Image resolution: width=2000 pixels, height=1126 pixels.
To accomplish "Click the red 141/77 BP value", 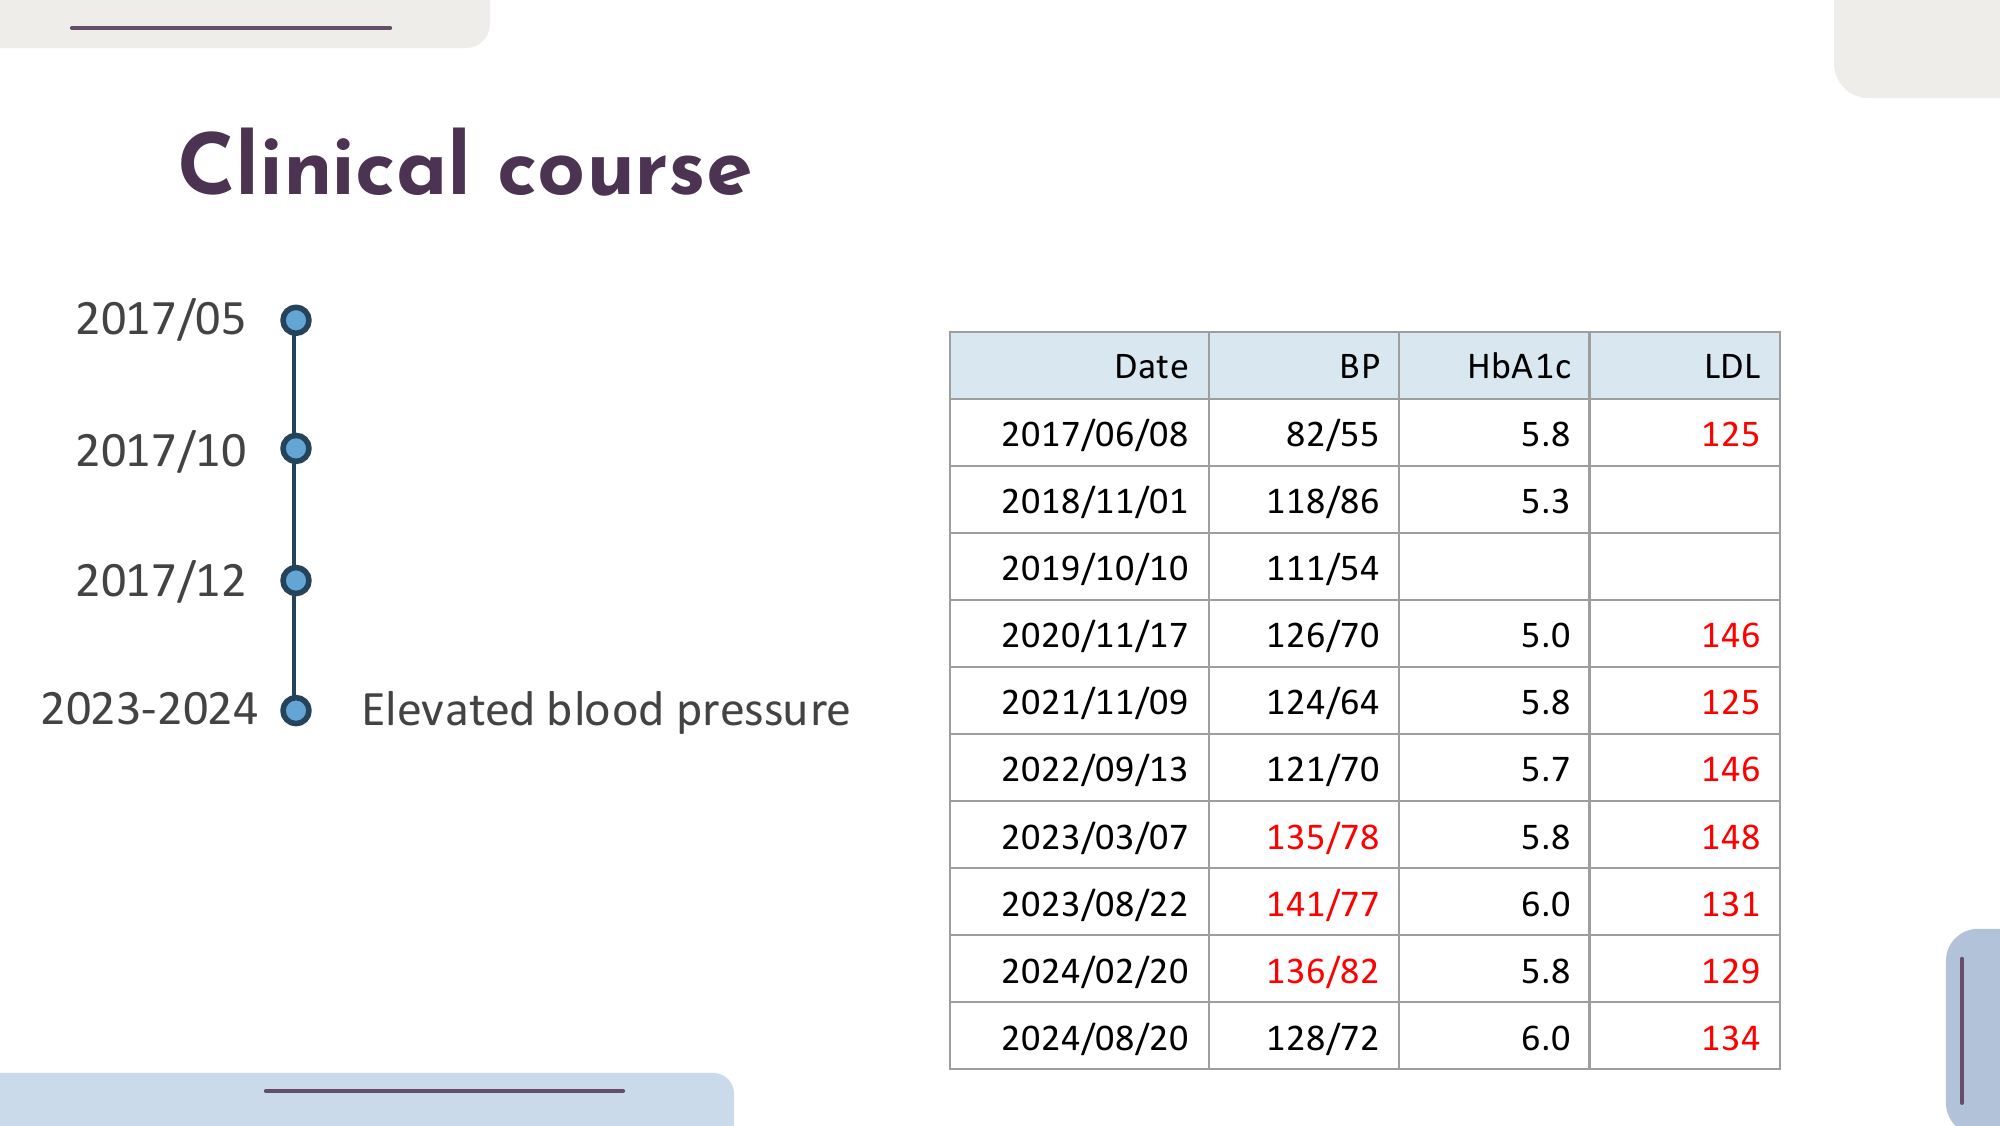I will point(1322,904).
